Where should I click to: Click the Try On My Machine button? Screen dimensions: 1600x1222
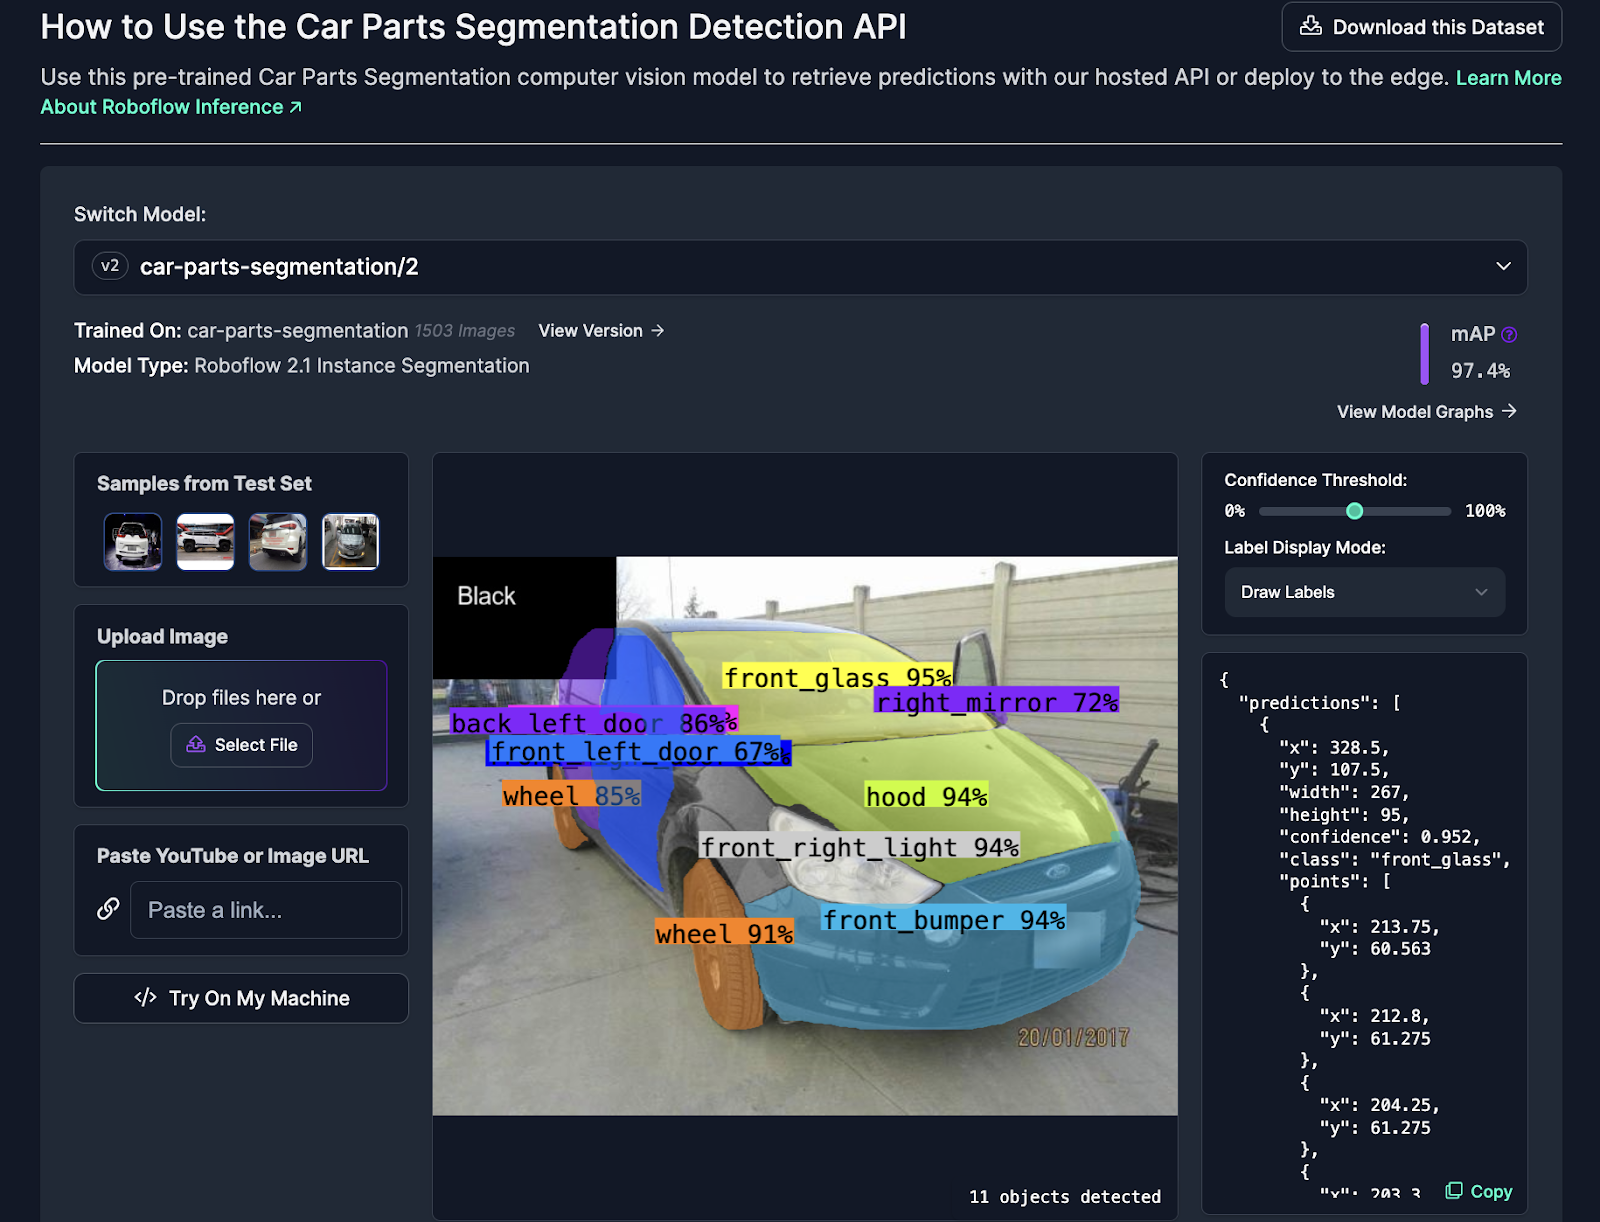241,998
